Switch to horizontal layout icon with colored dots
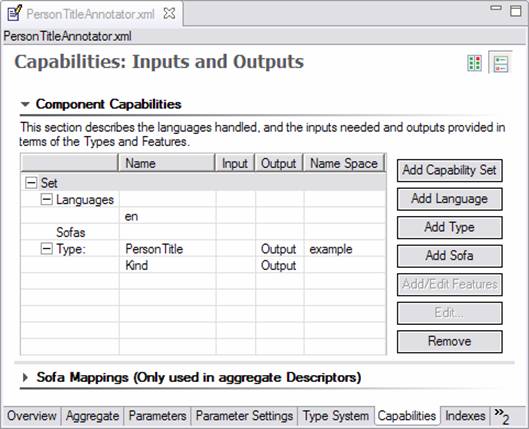Image resolution: width=529 pixels, height=429 pixels. click(x=474, y=63)
